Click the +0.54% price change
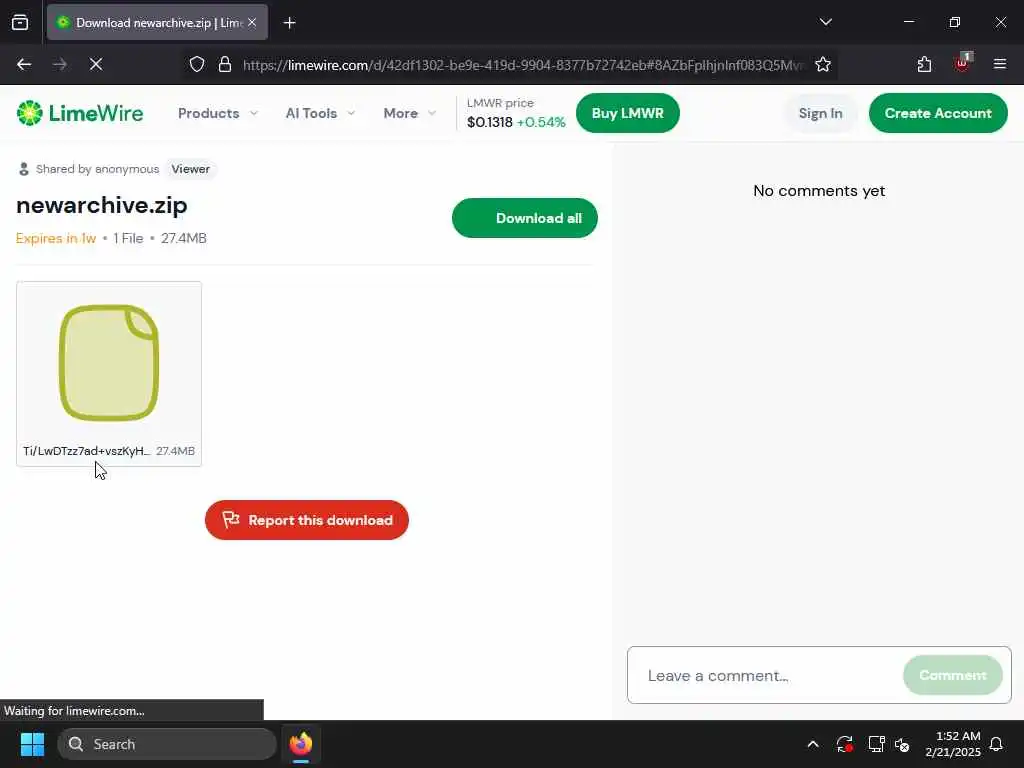 (541, 122)
